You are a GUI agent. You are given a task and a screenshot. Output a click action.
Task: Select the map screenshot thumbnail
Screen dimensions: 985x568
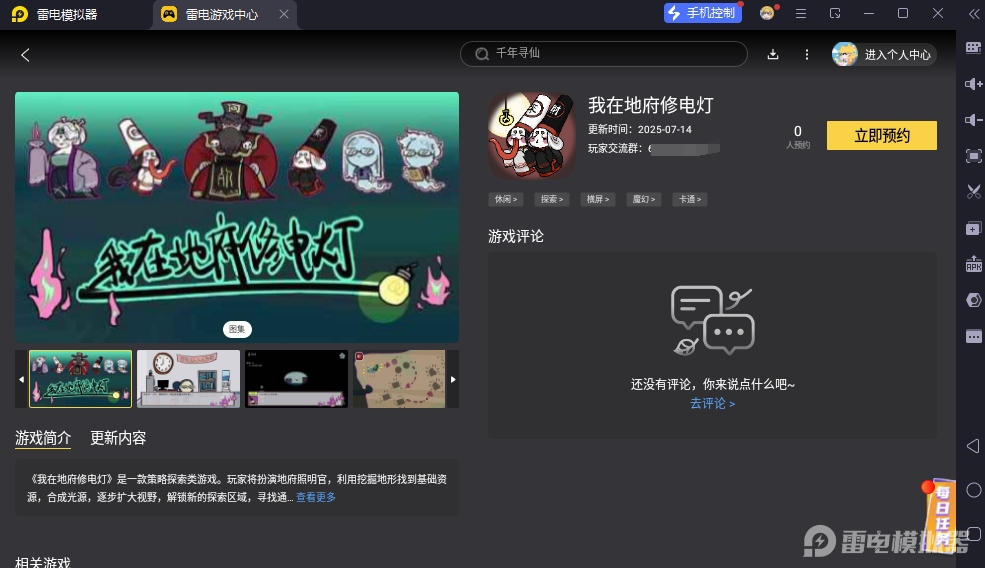point(400,379)
